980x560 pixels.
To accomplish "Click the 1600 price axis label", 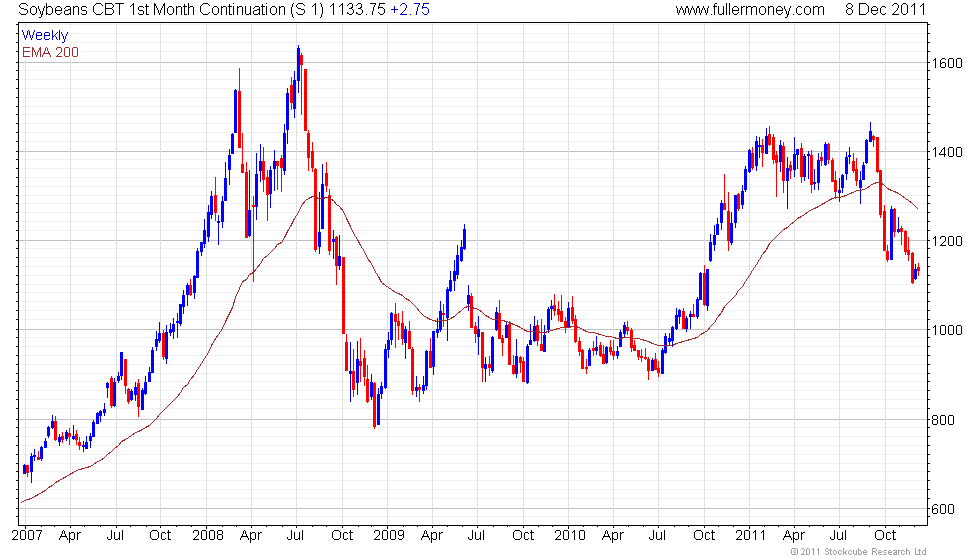I will 947,63.
